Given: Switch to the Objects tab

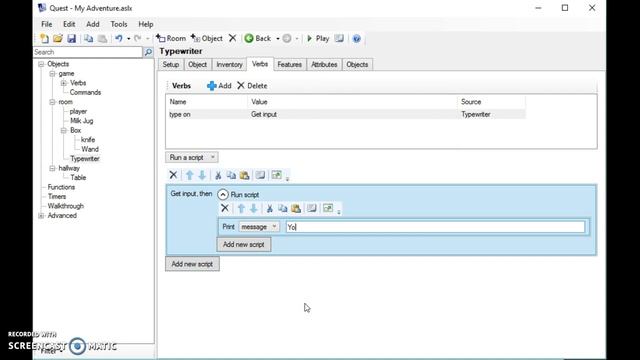Looking at the screenshot, I should 357,64.
